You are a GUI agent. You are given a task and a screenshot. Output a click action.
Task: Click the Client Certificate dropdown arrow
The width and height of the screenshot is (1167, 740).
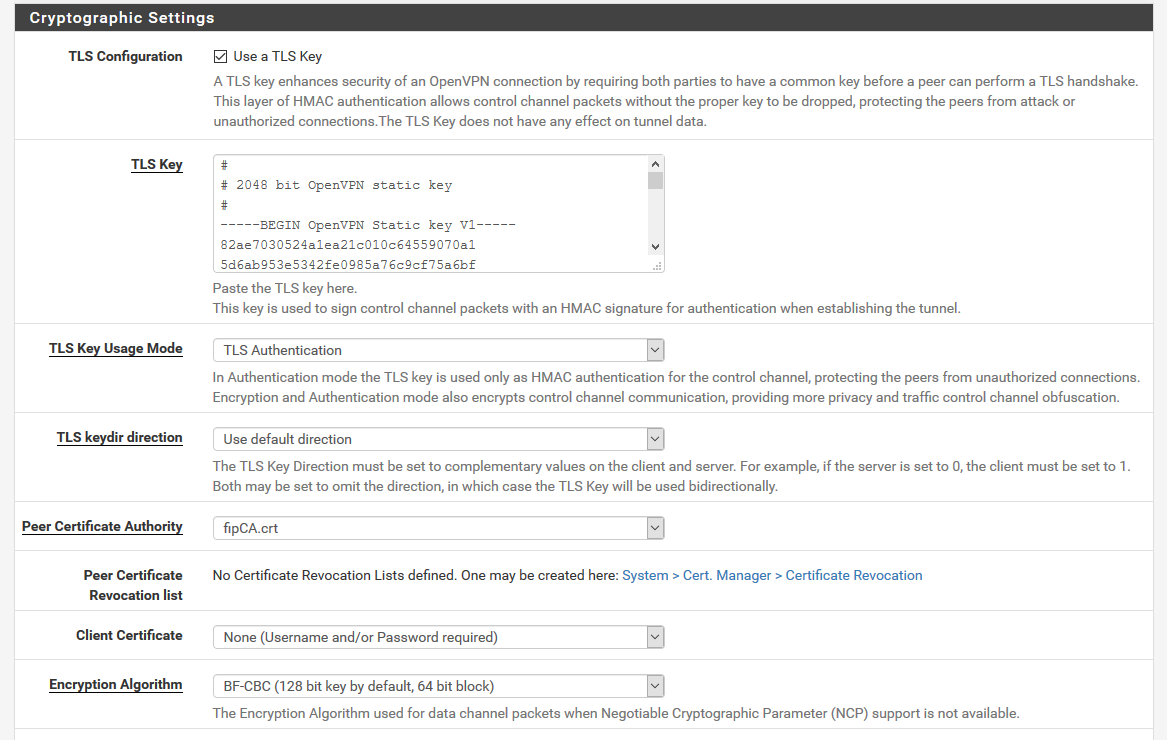654,636
